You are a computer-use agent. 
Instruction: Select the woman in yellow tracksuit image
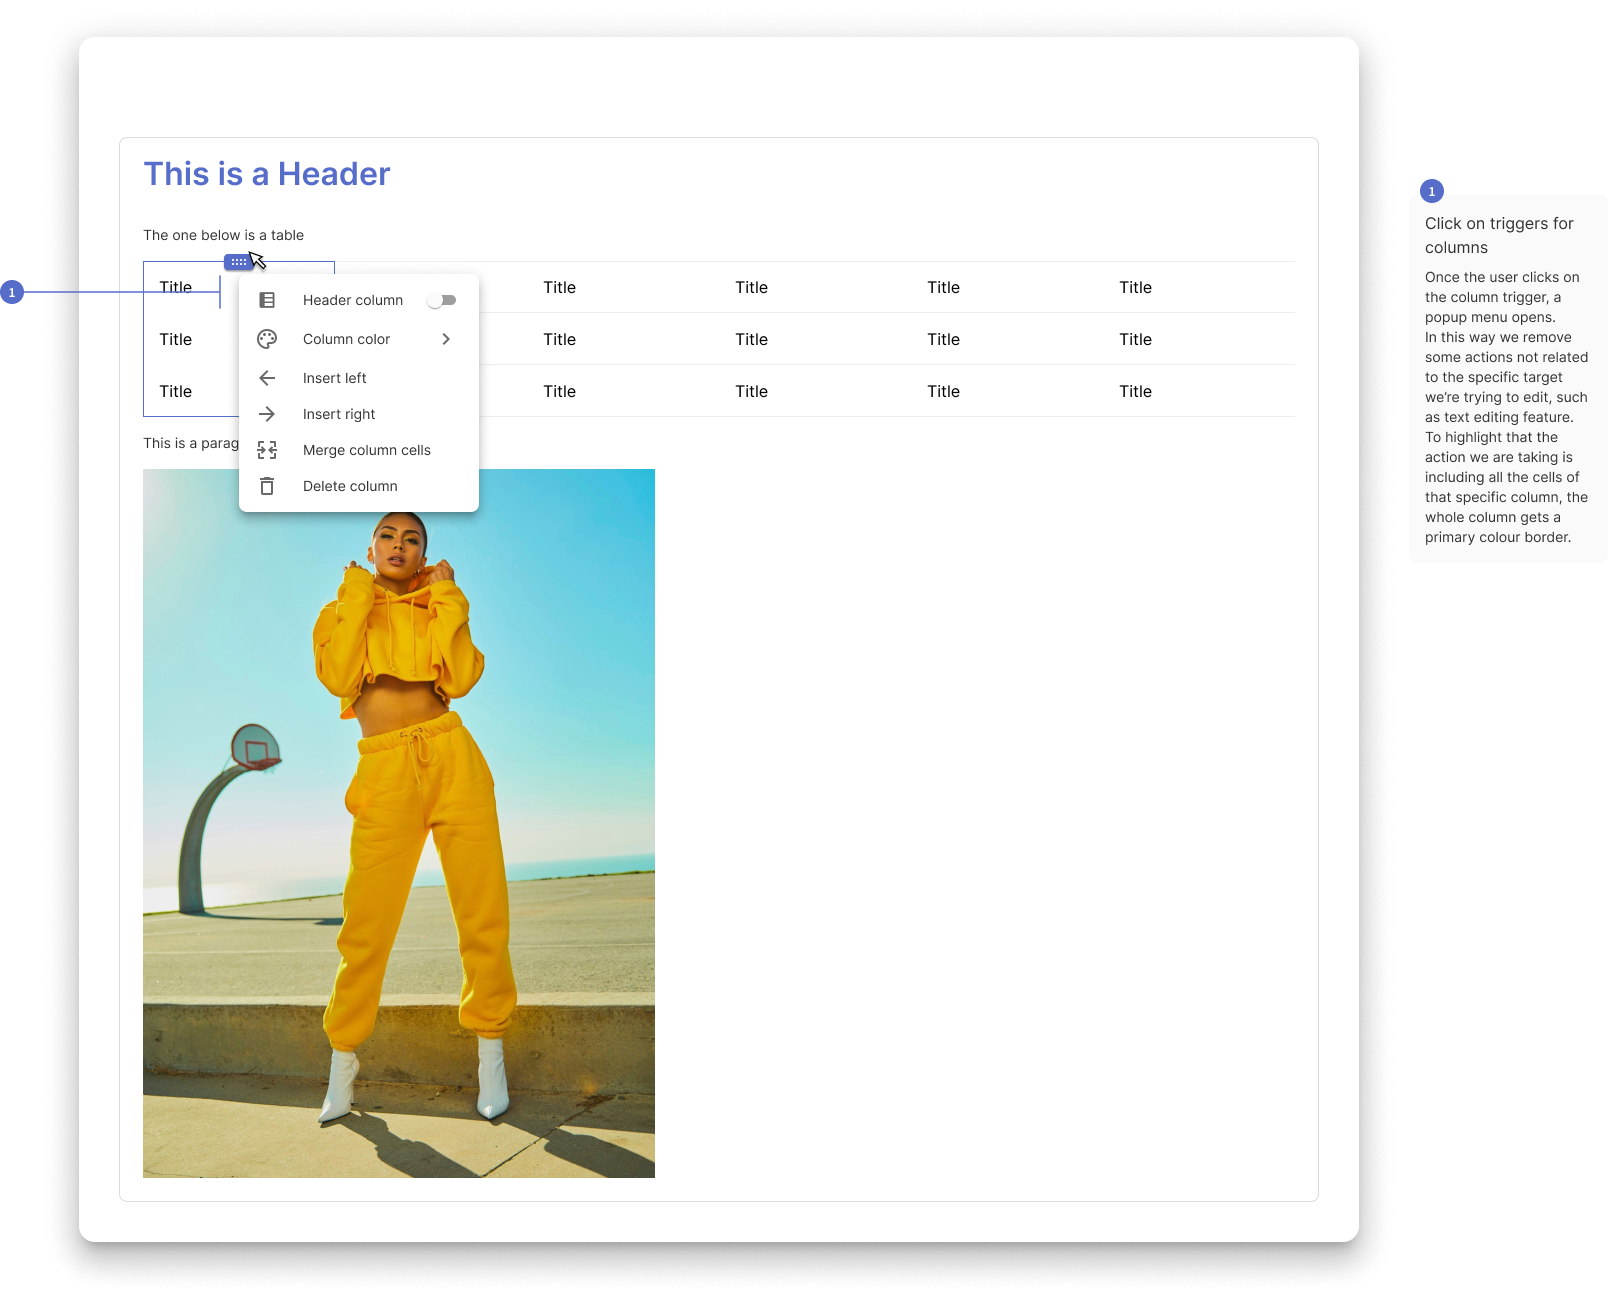coord(399,823)
